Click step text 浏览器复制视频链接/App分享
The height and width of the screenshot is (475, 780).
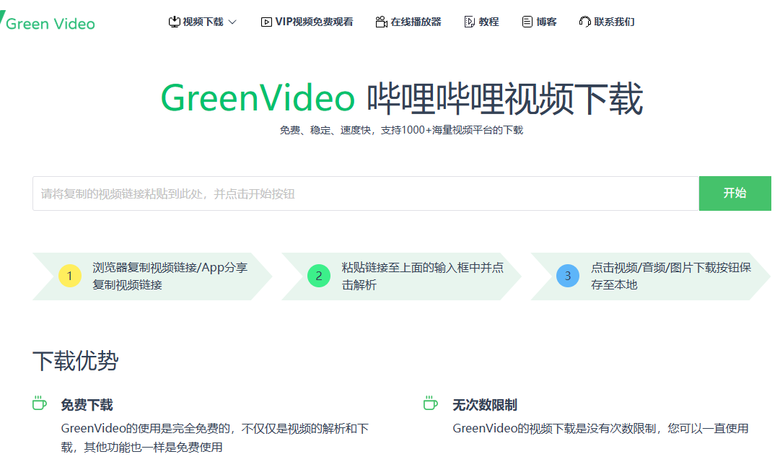point(170,276)
